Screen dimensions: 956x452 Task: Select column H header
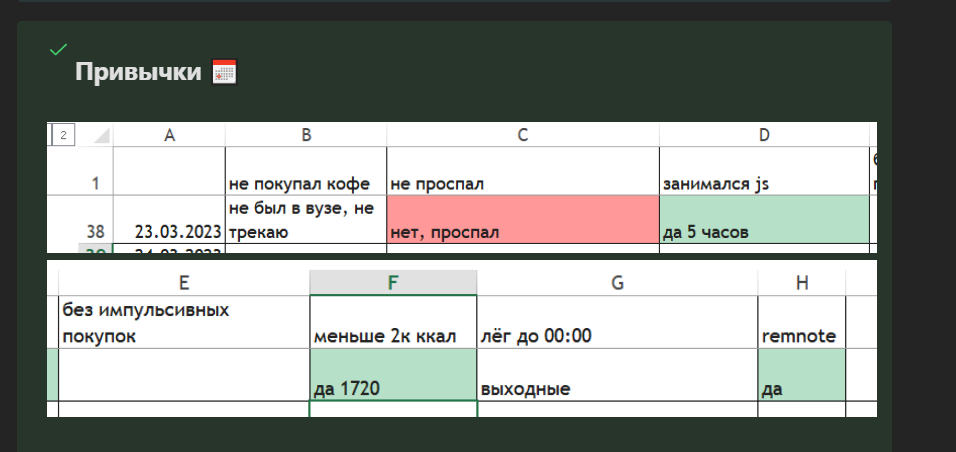(x=802, y=282)
